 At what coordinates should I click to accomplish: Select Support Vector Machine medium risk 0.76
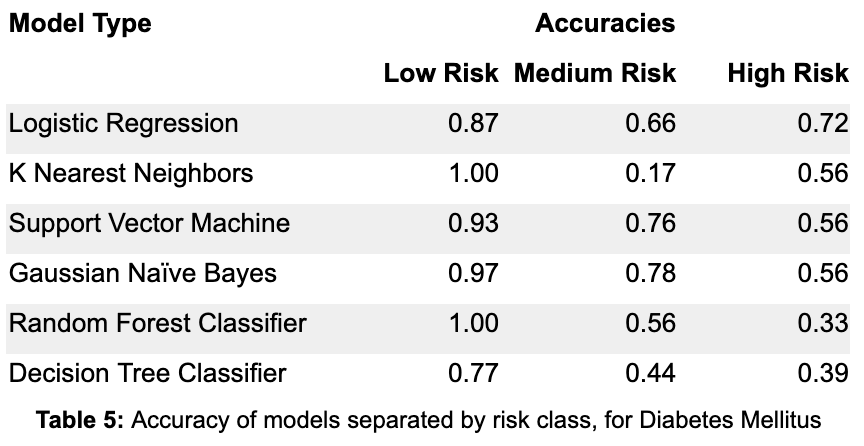(650, 223)
